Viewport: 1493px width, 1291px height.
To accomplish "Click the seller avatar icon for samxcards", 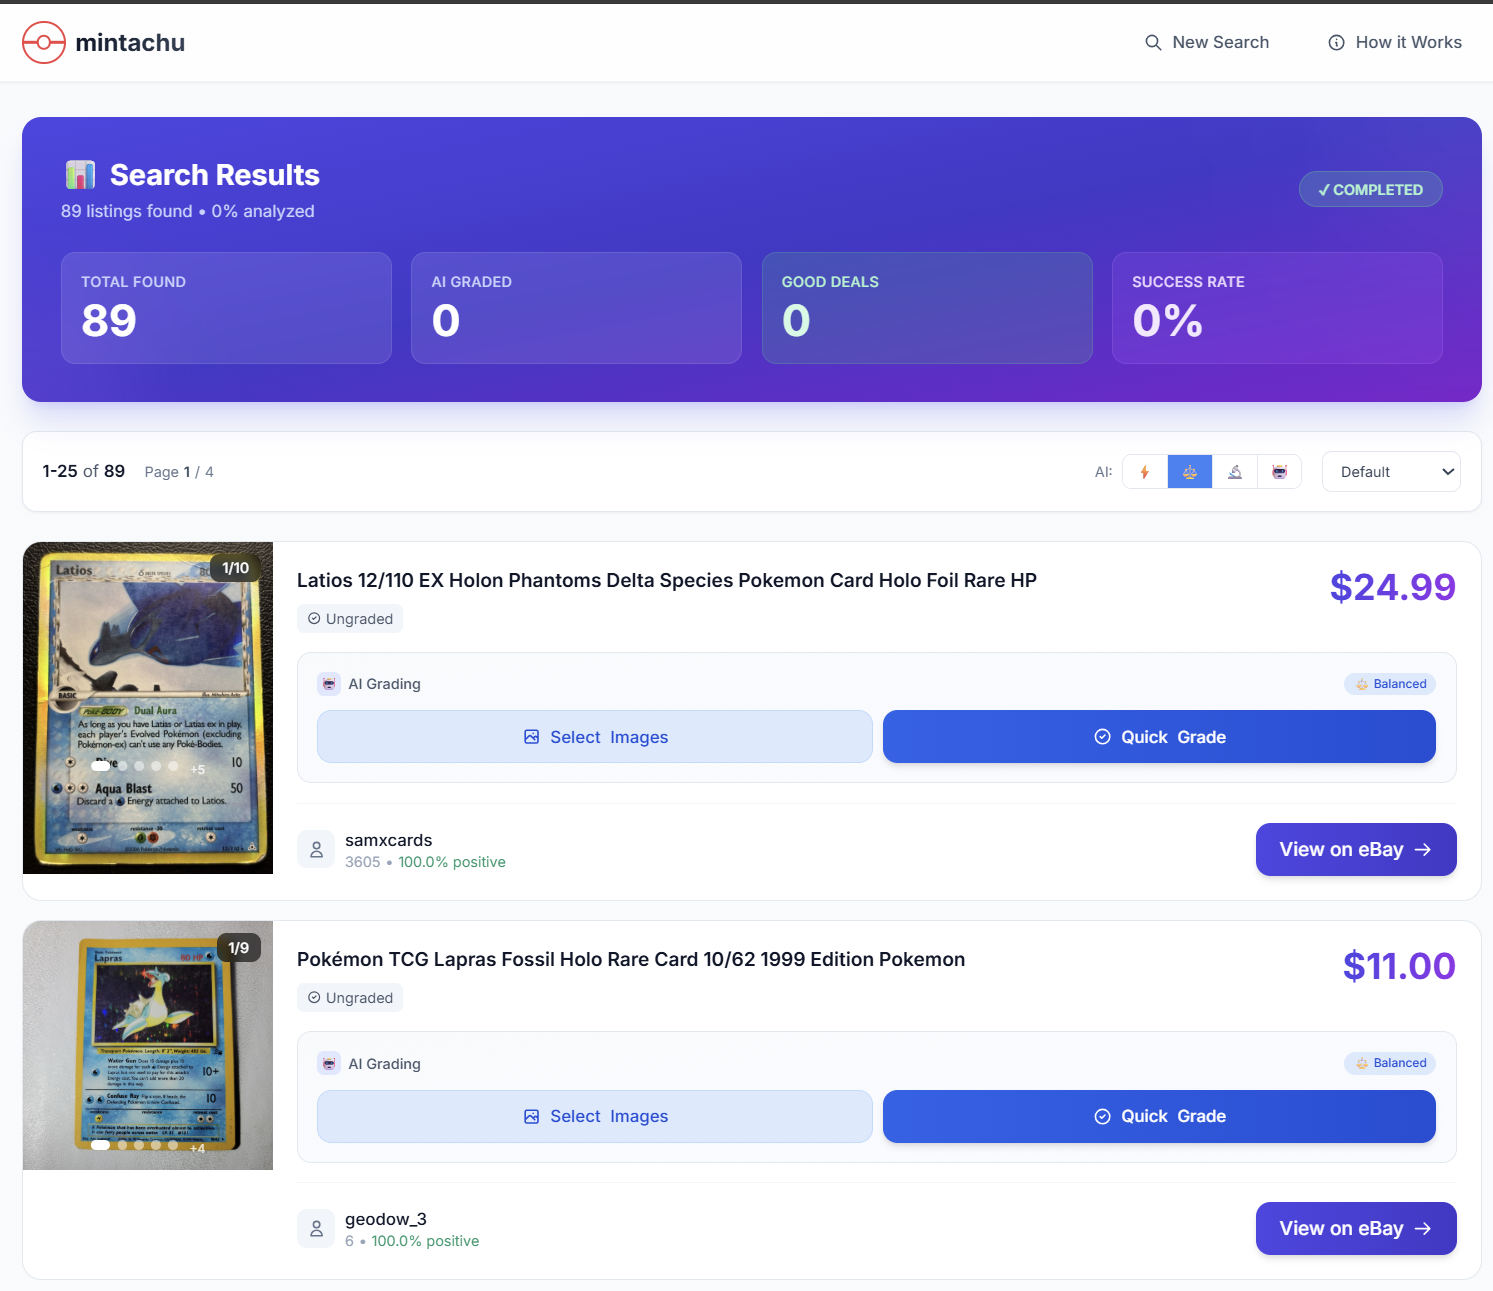I will coord(316,849).
